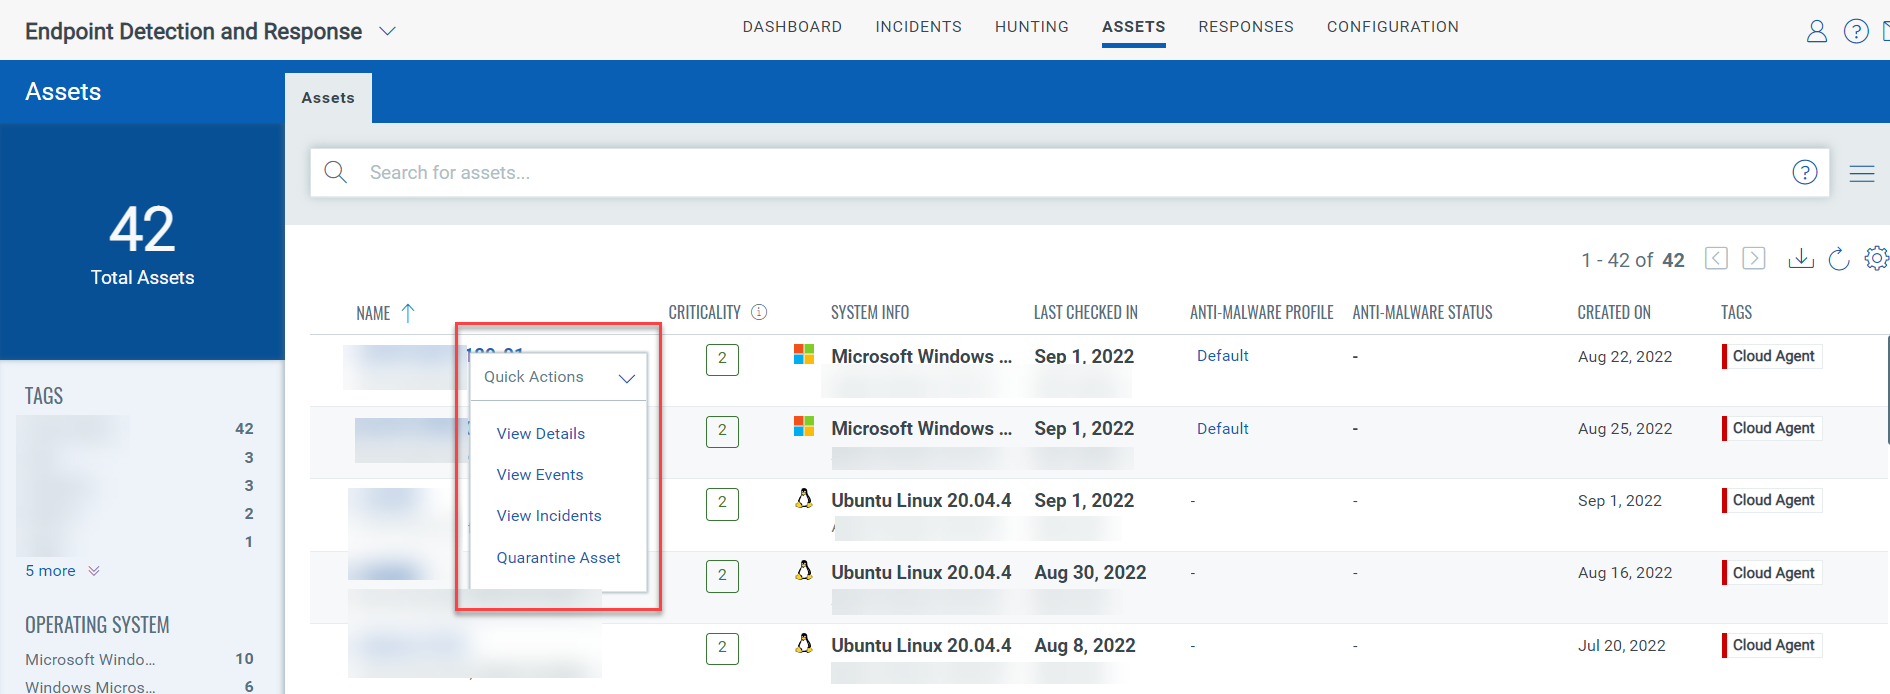
Task: Sort by name using arrow icon
Action: [x=408, y=313]
